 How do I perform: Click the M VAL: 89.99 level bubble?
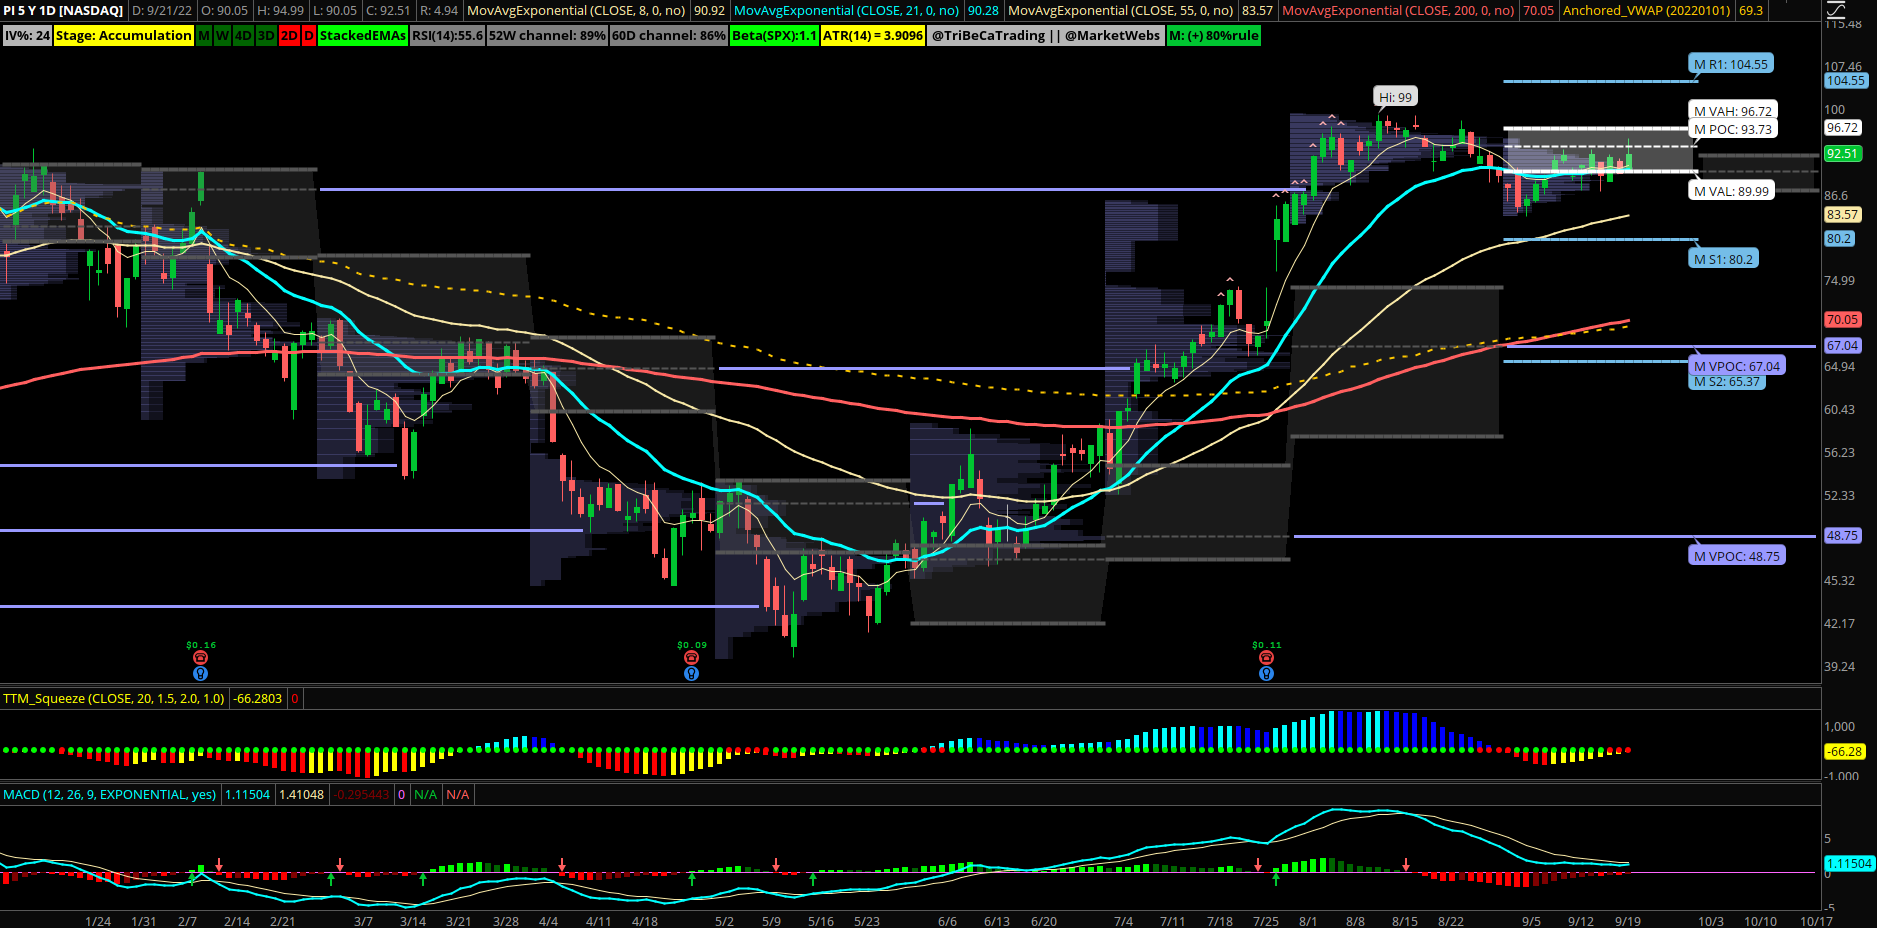tap(1731, 191)
